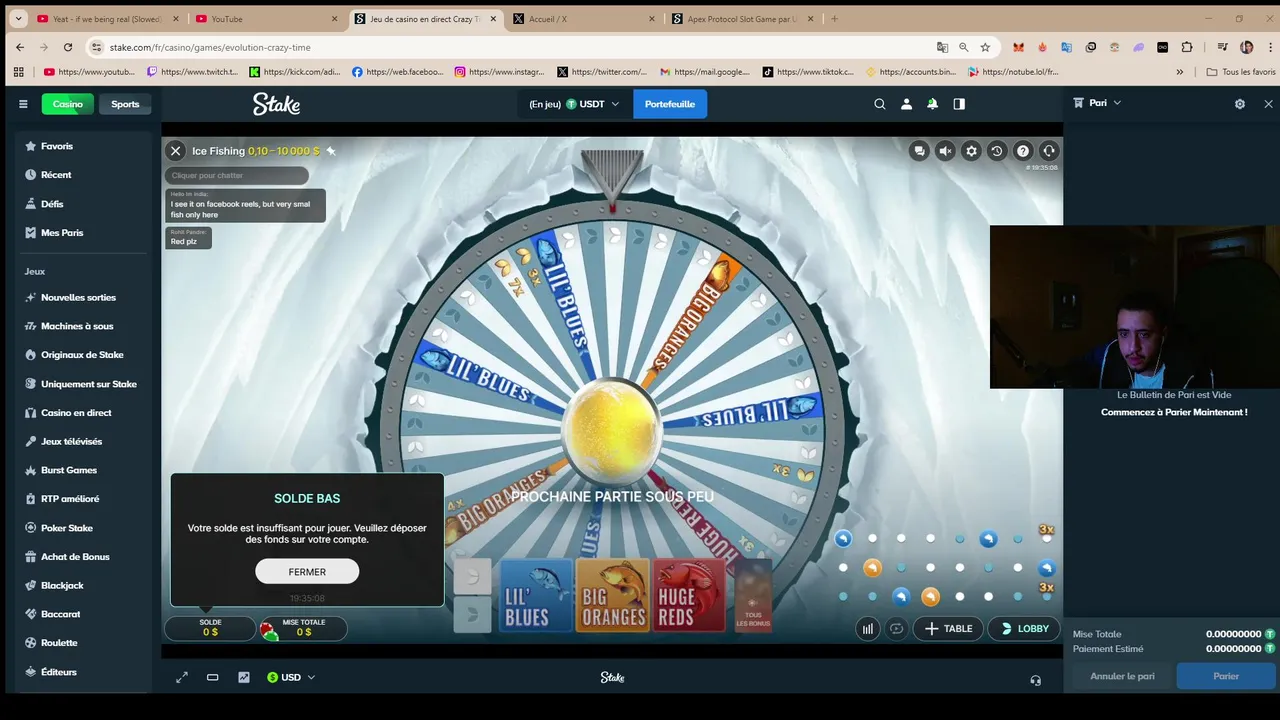Toggle the bet slip sidebar icon

[x=959, y=104]
